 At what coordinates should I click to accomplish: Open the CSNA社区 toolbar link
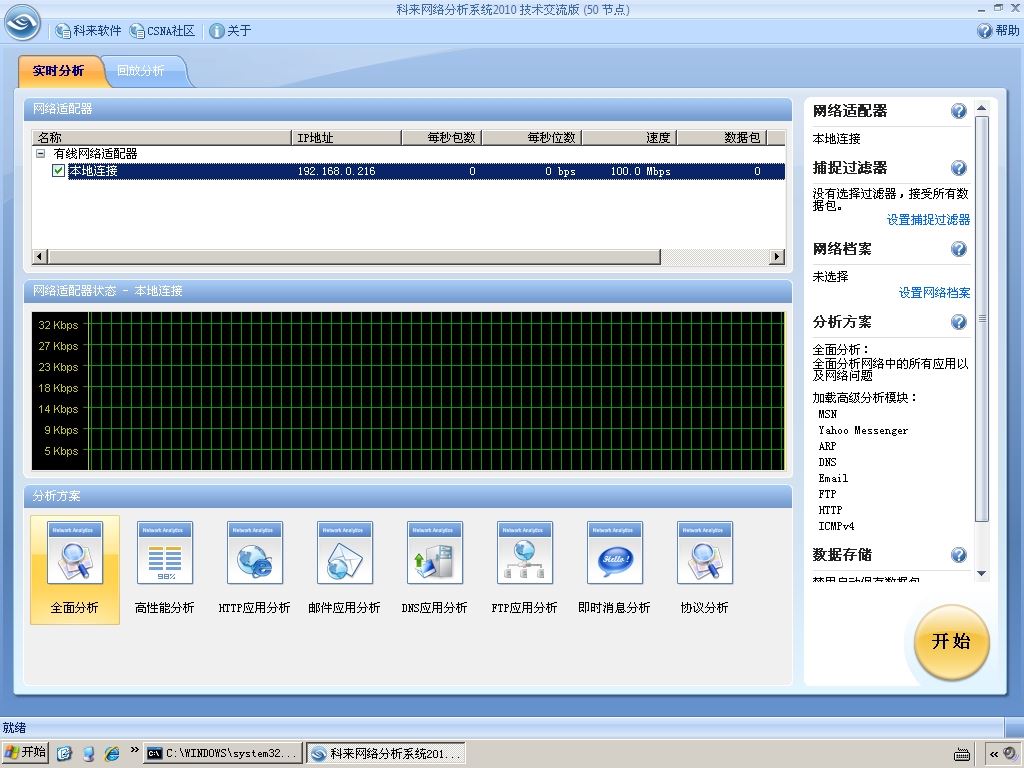163,31
